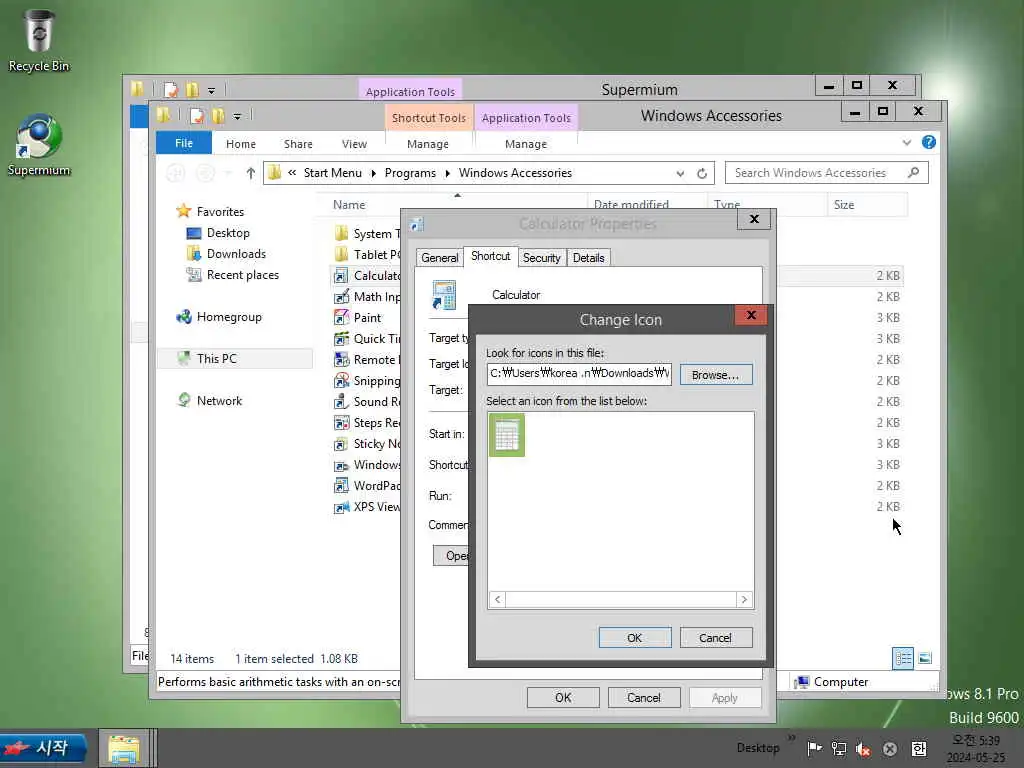Viewport: 1024px width, 768px height.
Task: Open Manage tab under Application Tools
Action: click(526, 144)
